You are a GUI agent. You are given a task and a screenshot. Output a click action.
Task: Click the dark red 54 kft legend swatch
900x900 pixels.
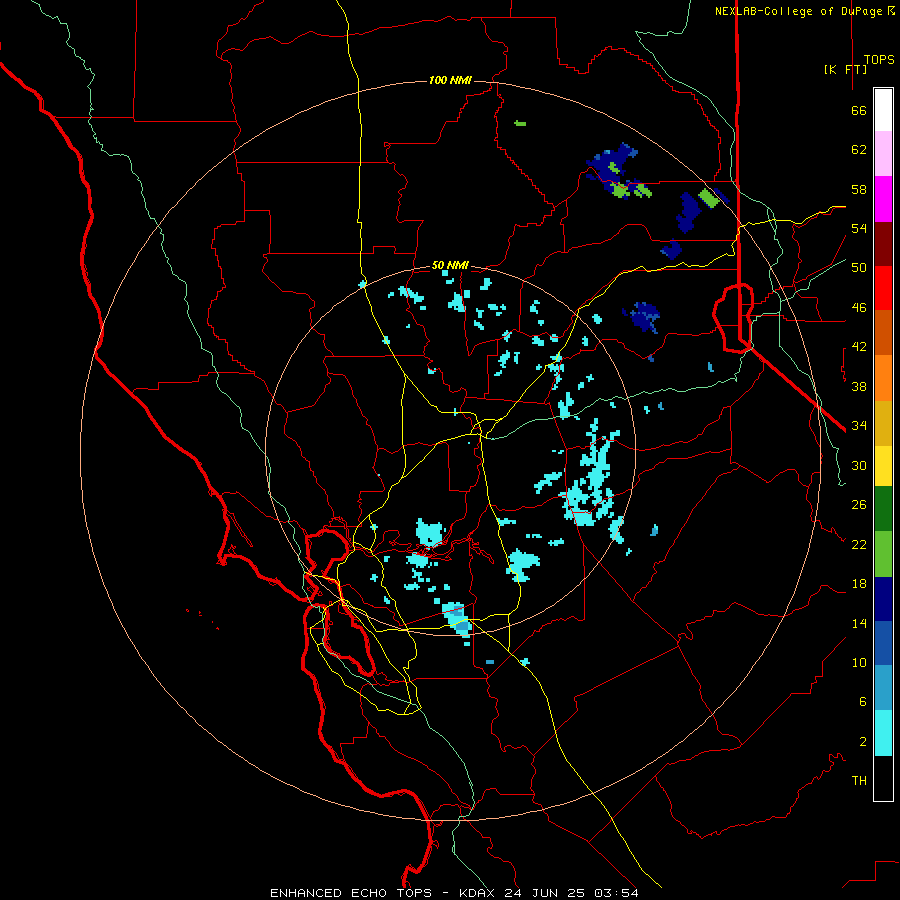click(883, 244)
